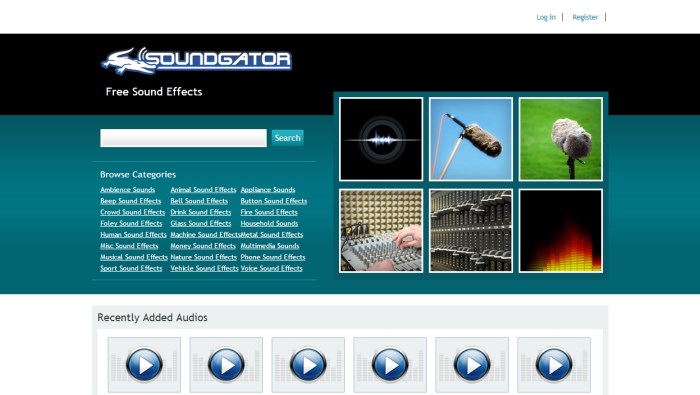Play the sixth recently added audio

coord(554,365)
